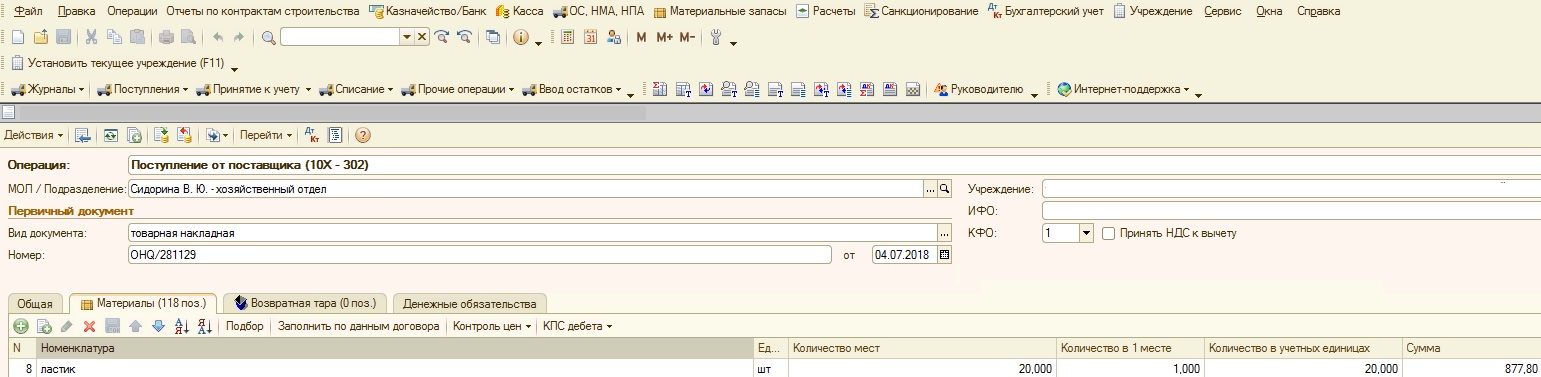
Task: Toggle the Принять НДС к вычету checkbox
Action: tap(1108, 233)
